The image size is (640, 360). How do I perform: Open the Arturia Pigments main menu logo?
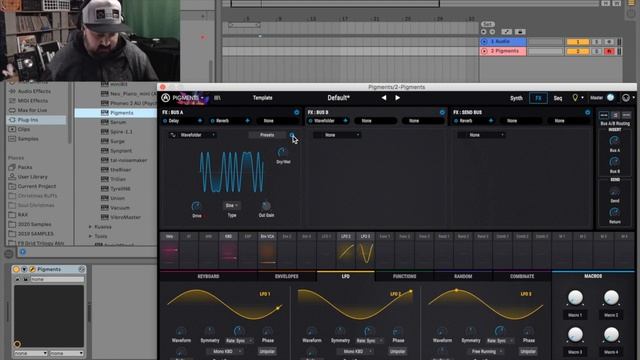166,98
